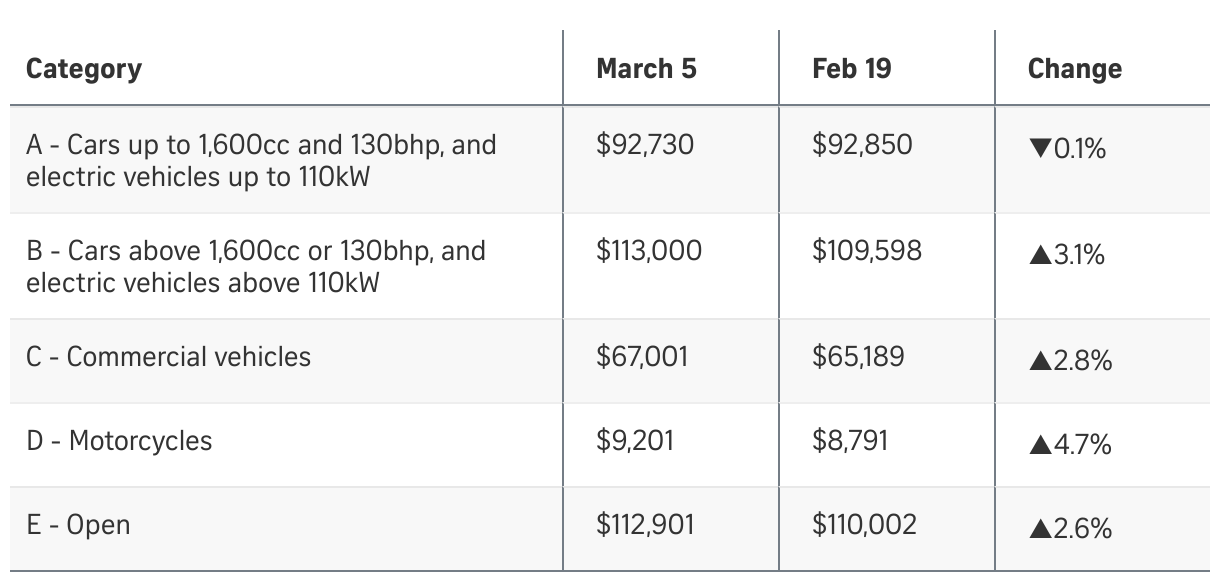Select the Feb 19 column header

coord(851,69)
